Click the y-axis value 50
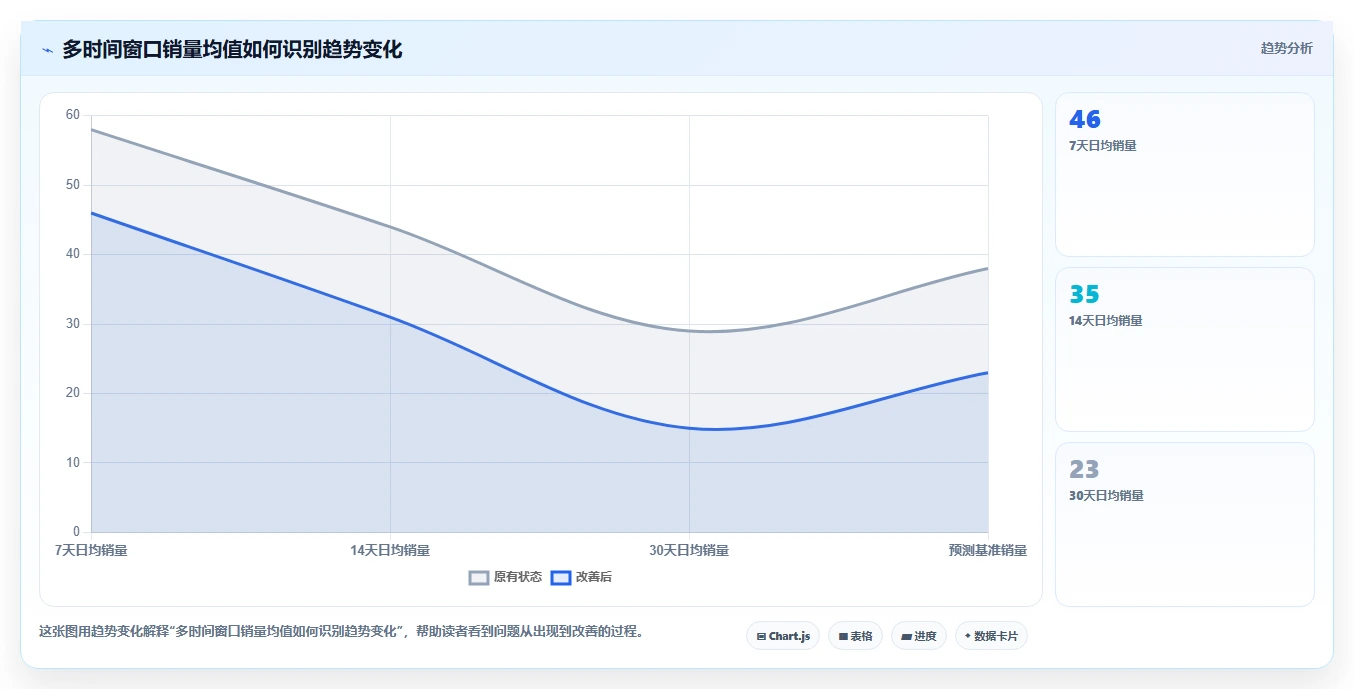Image resolution: width=1354 pixels, height=689 pixels. tap(72, 185)
